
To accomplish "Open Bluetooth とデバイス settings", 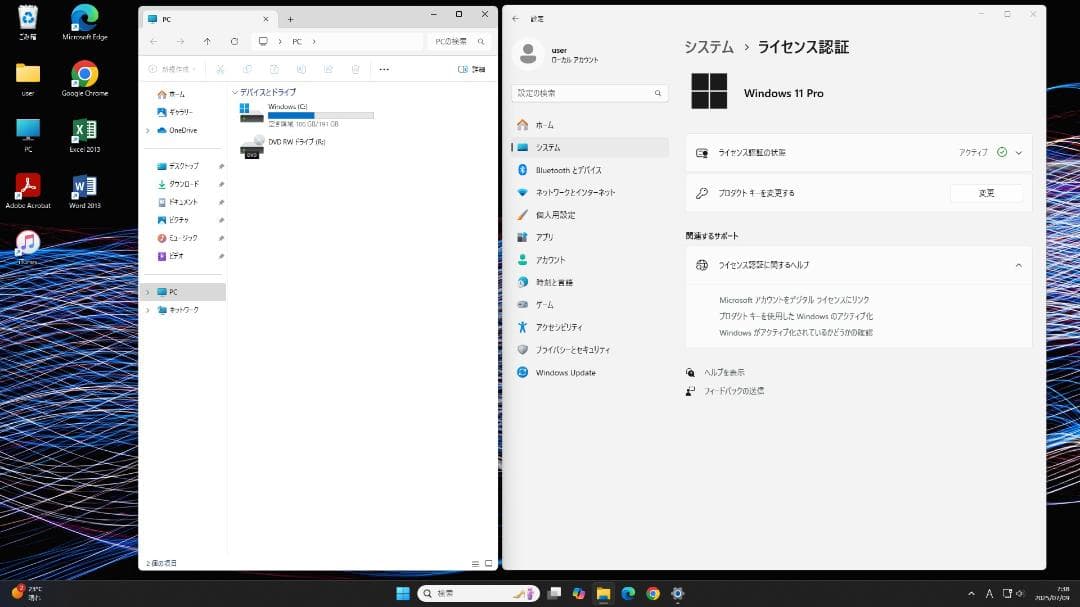I will [x=570, y=169].
